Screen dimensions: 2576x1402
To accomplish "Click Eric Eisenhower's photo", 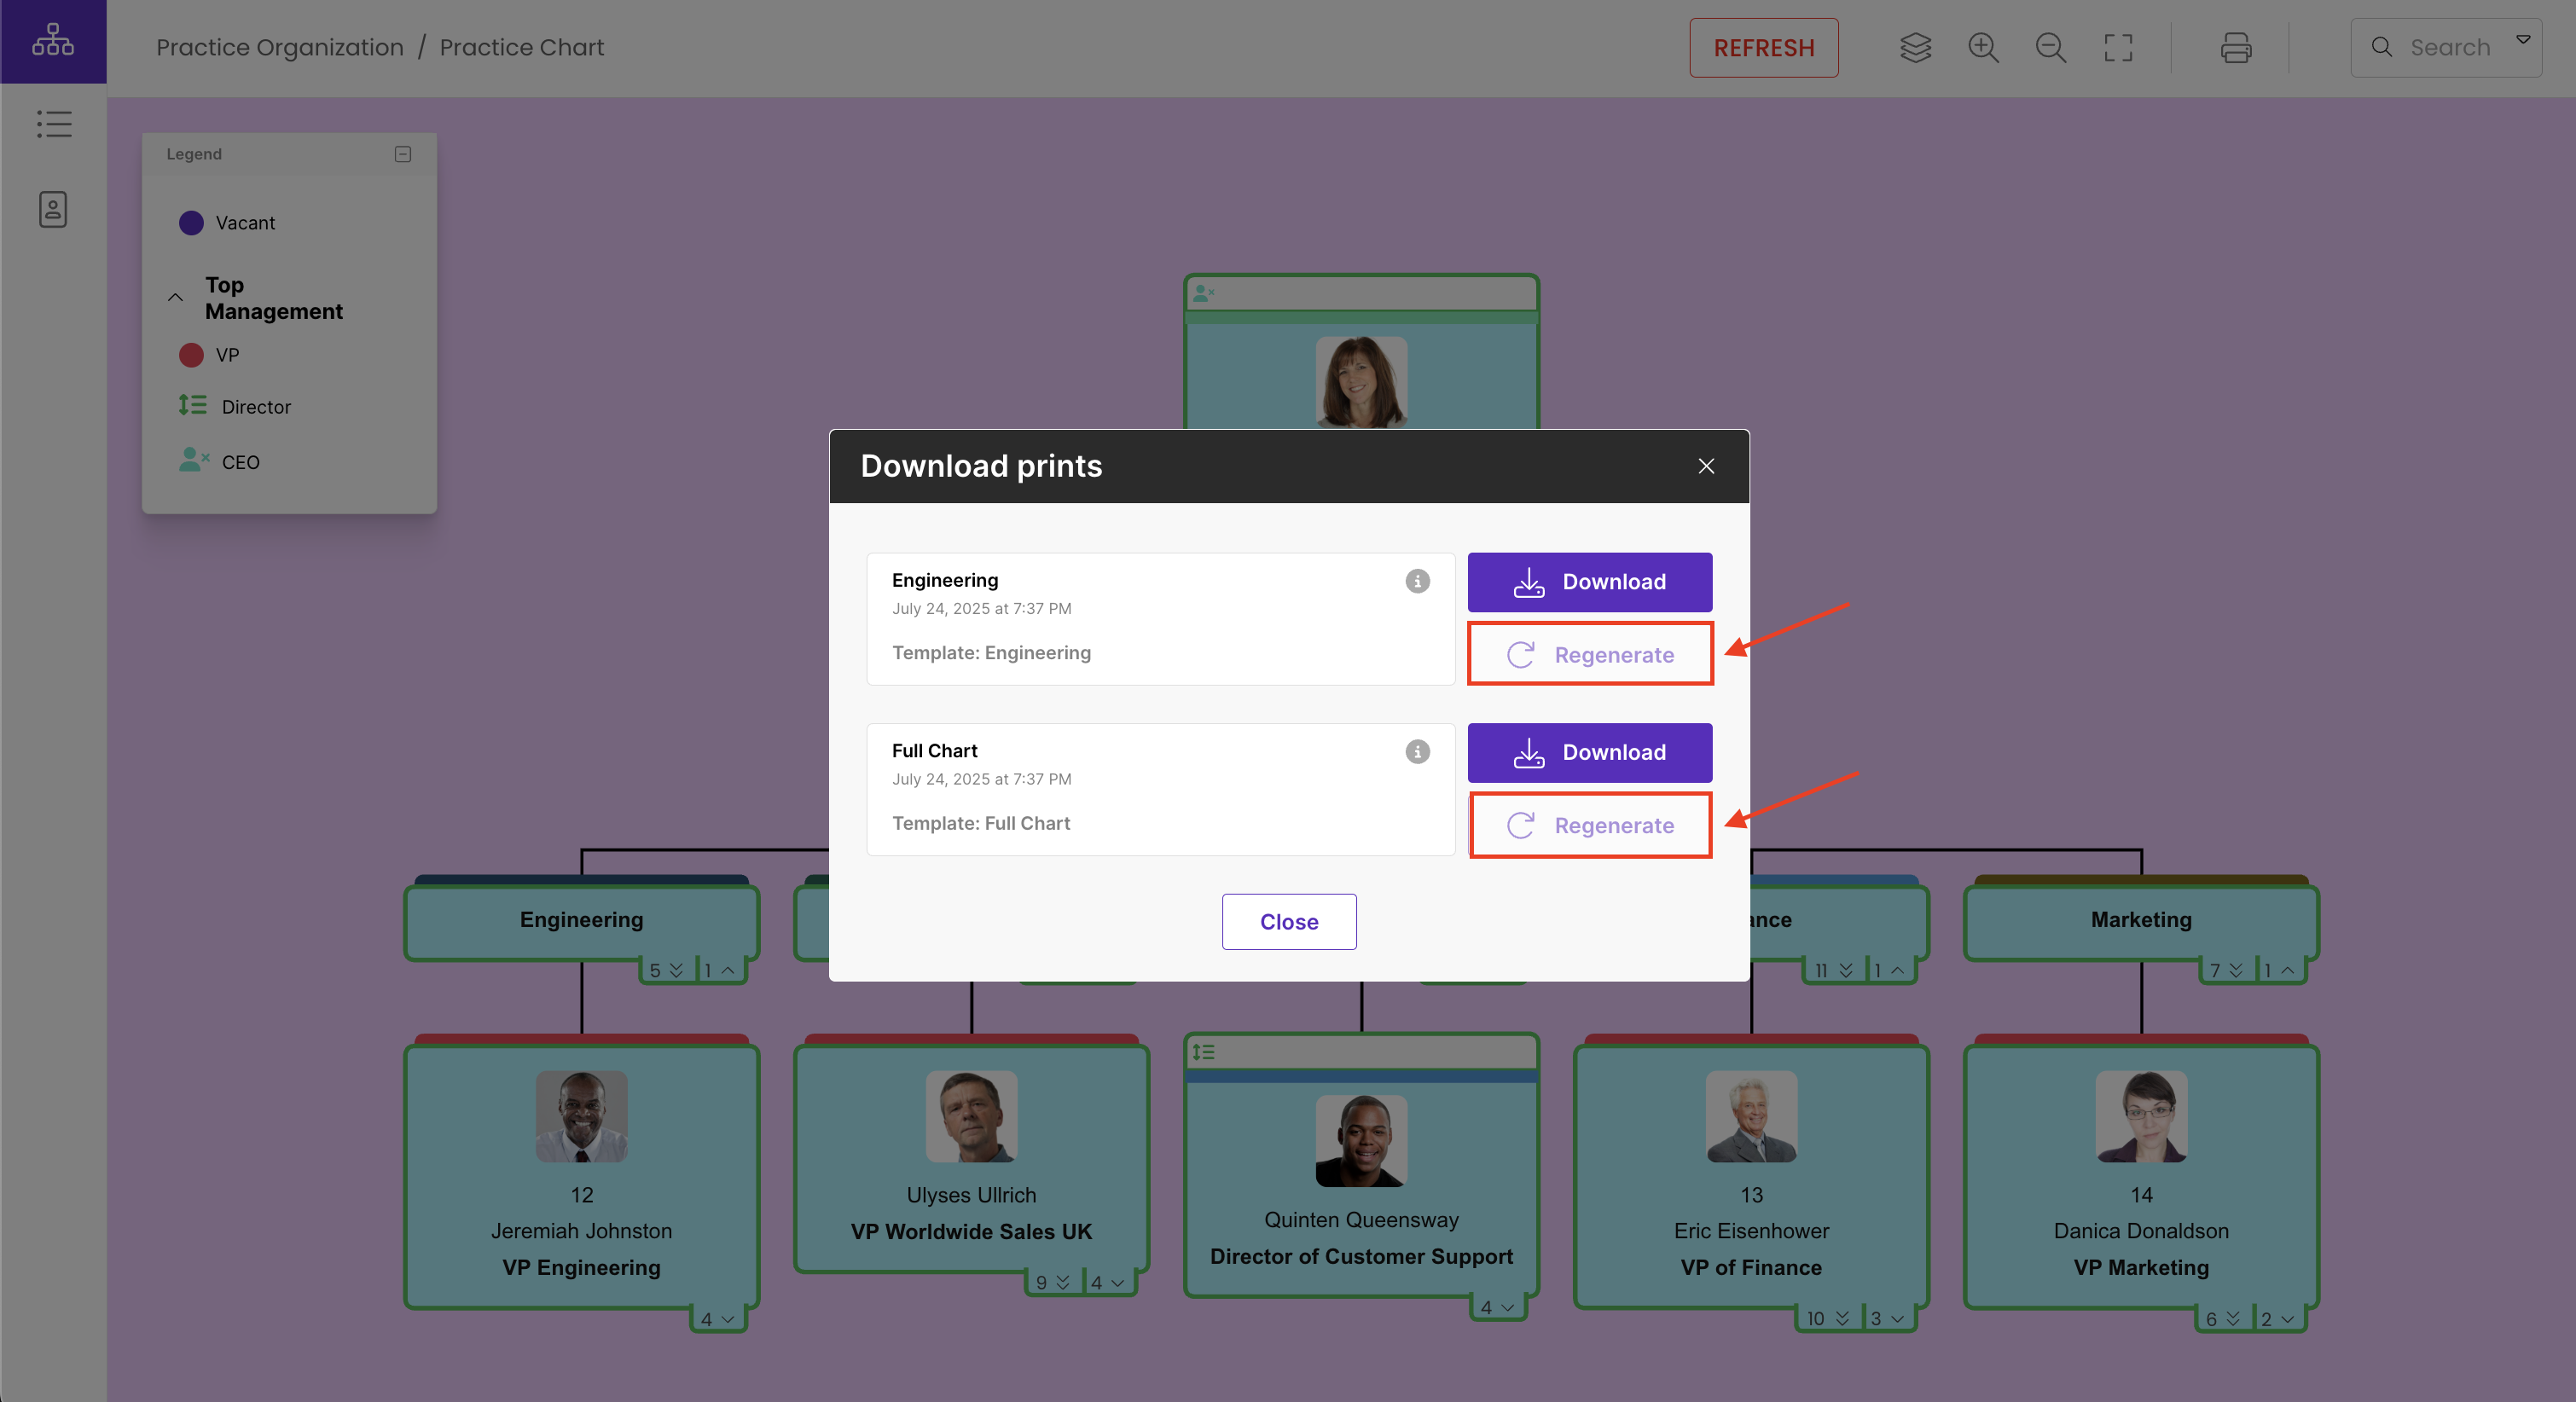I will 1751,1116.
